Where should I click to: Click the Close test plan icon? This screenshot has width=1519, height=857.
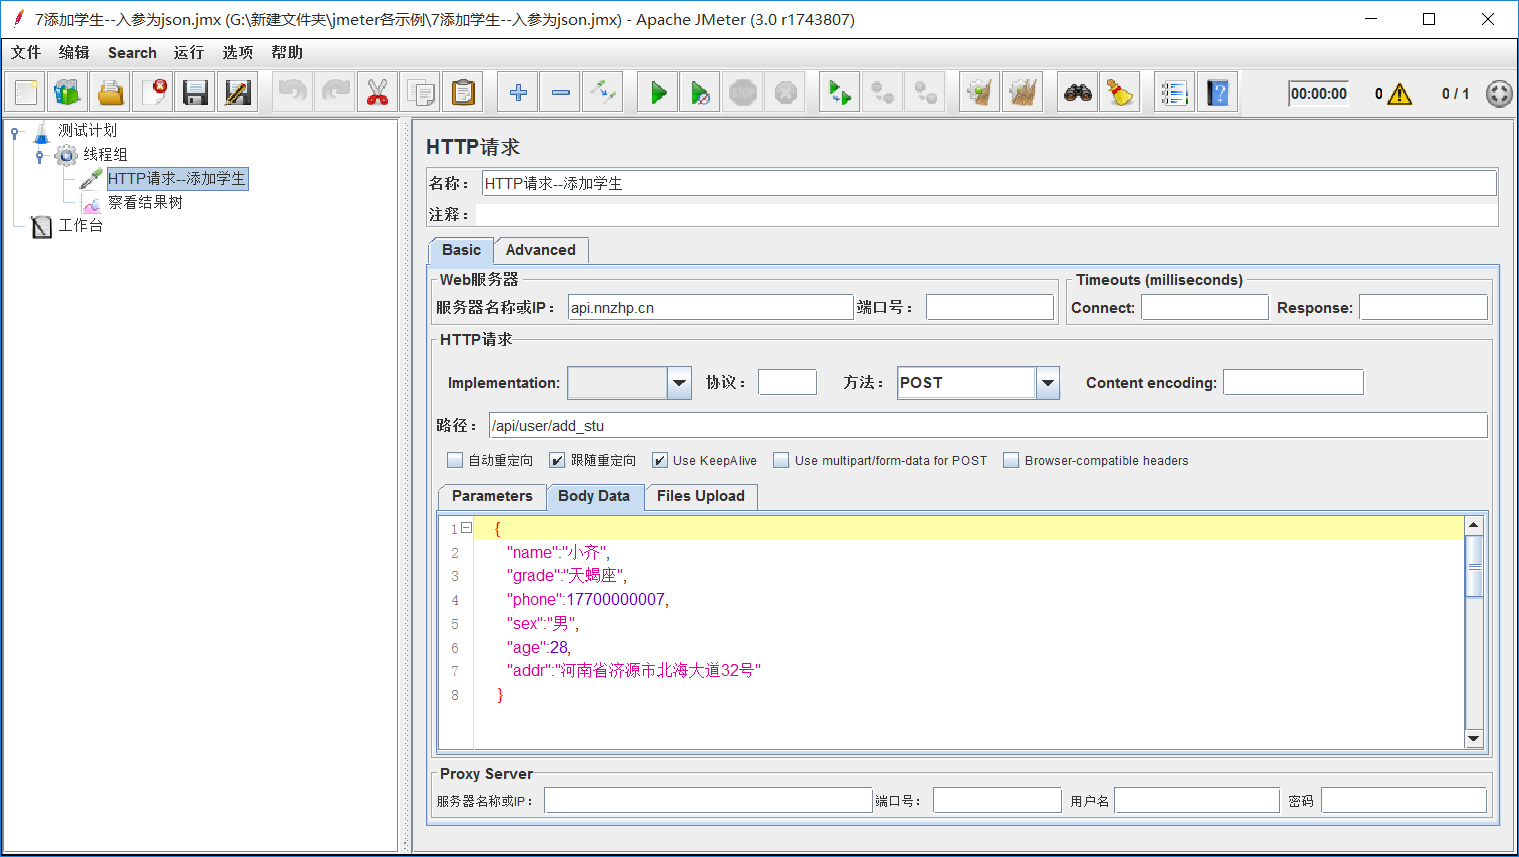(x=154, y=93)
